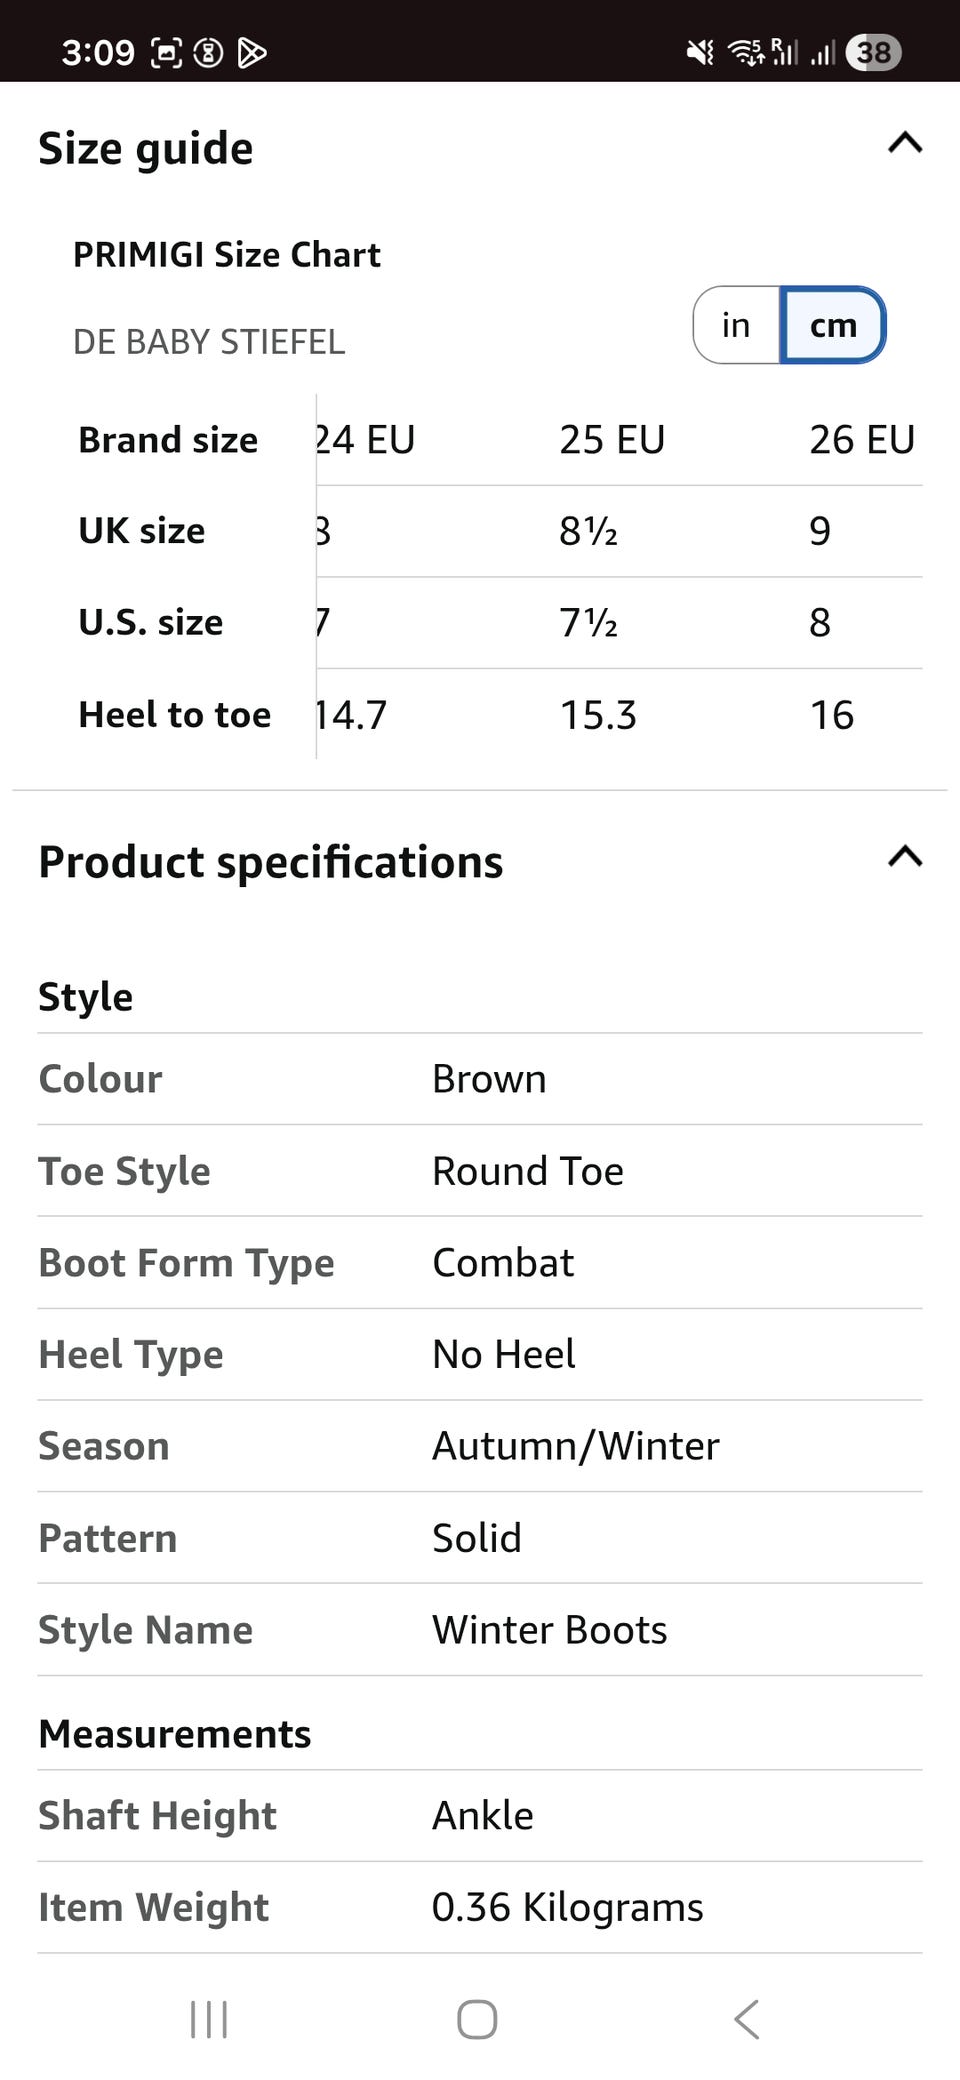Tap the Size guide heading

pyautogui.click(x=146, y=148)
